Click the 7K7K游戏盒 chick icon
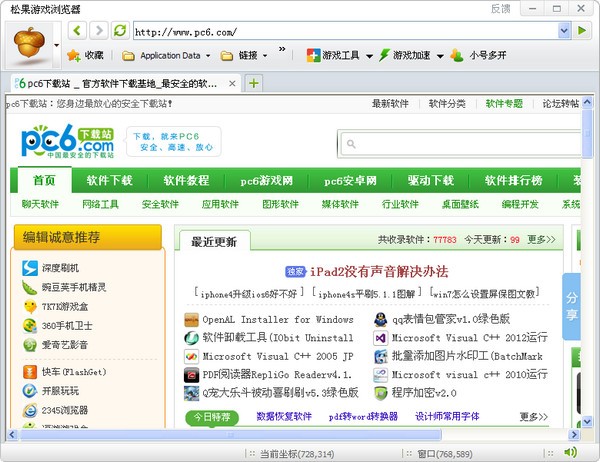 pyautogui.click(x=30, y=307)
